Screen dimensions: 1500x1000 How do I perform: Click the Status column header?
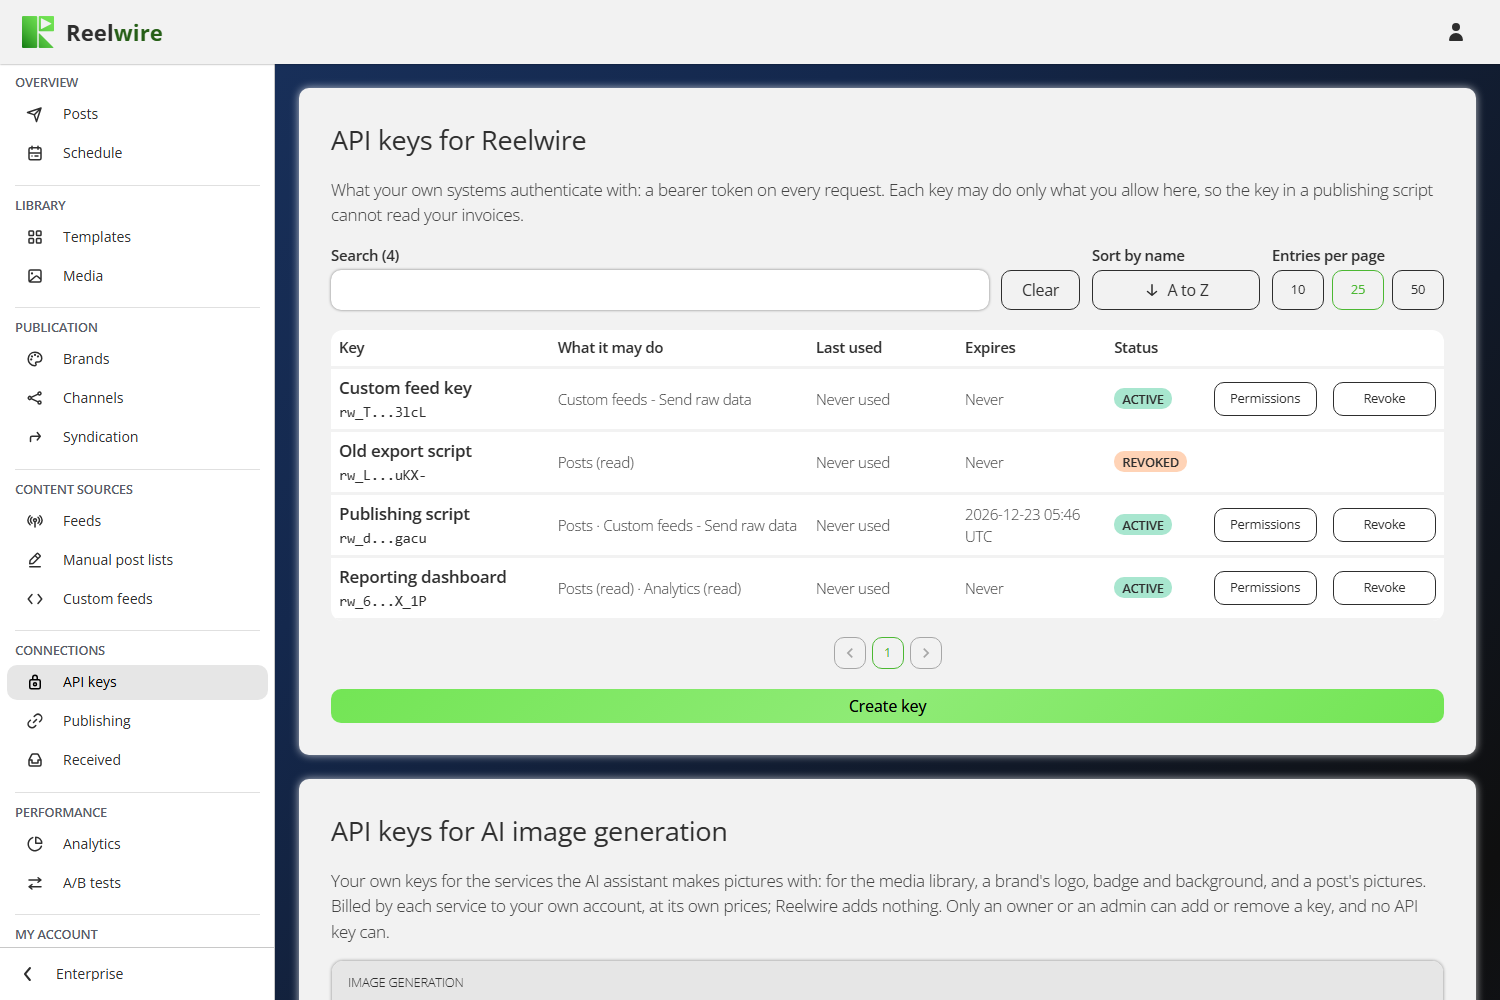click(1136, 348)
